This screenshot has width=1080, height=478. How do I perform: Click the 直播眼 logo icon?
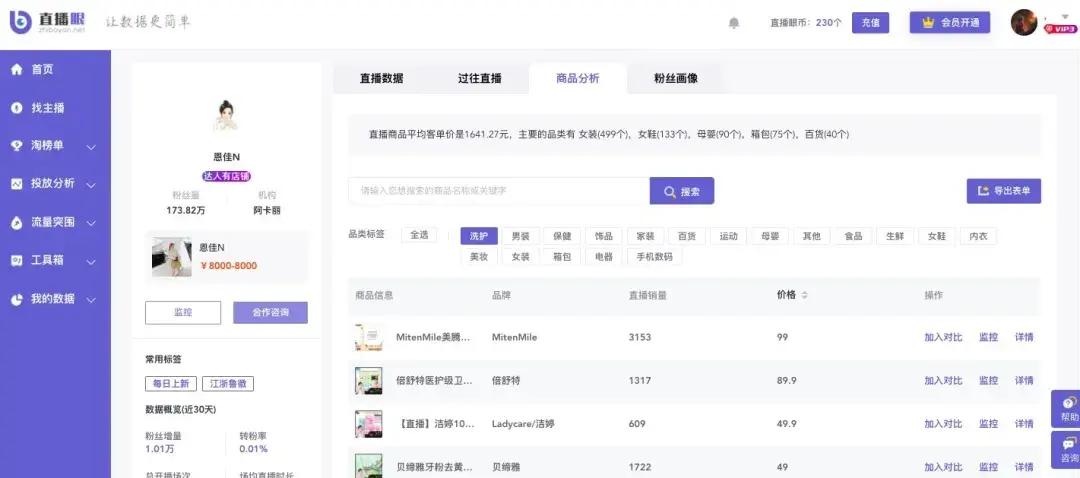[x=21, y=22]
